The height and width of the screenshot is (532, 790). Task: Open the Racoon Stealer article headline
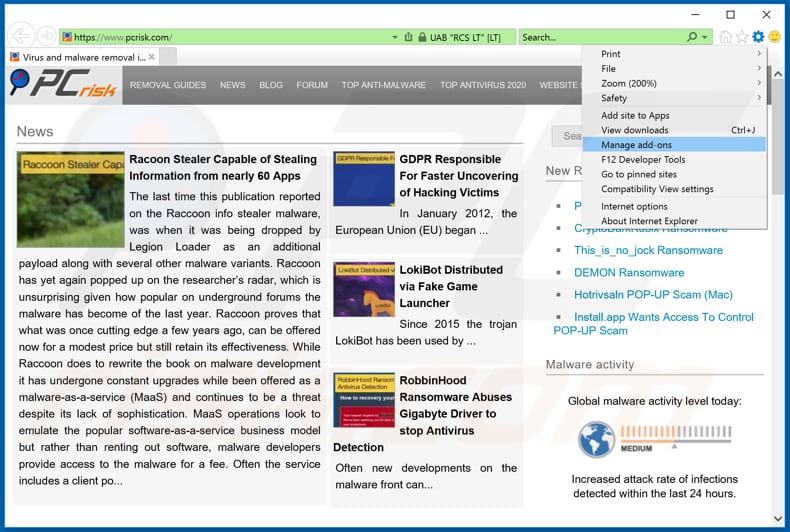(223, 167)
